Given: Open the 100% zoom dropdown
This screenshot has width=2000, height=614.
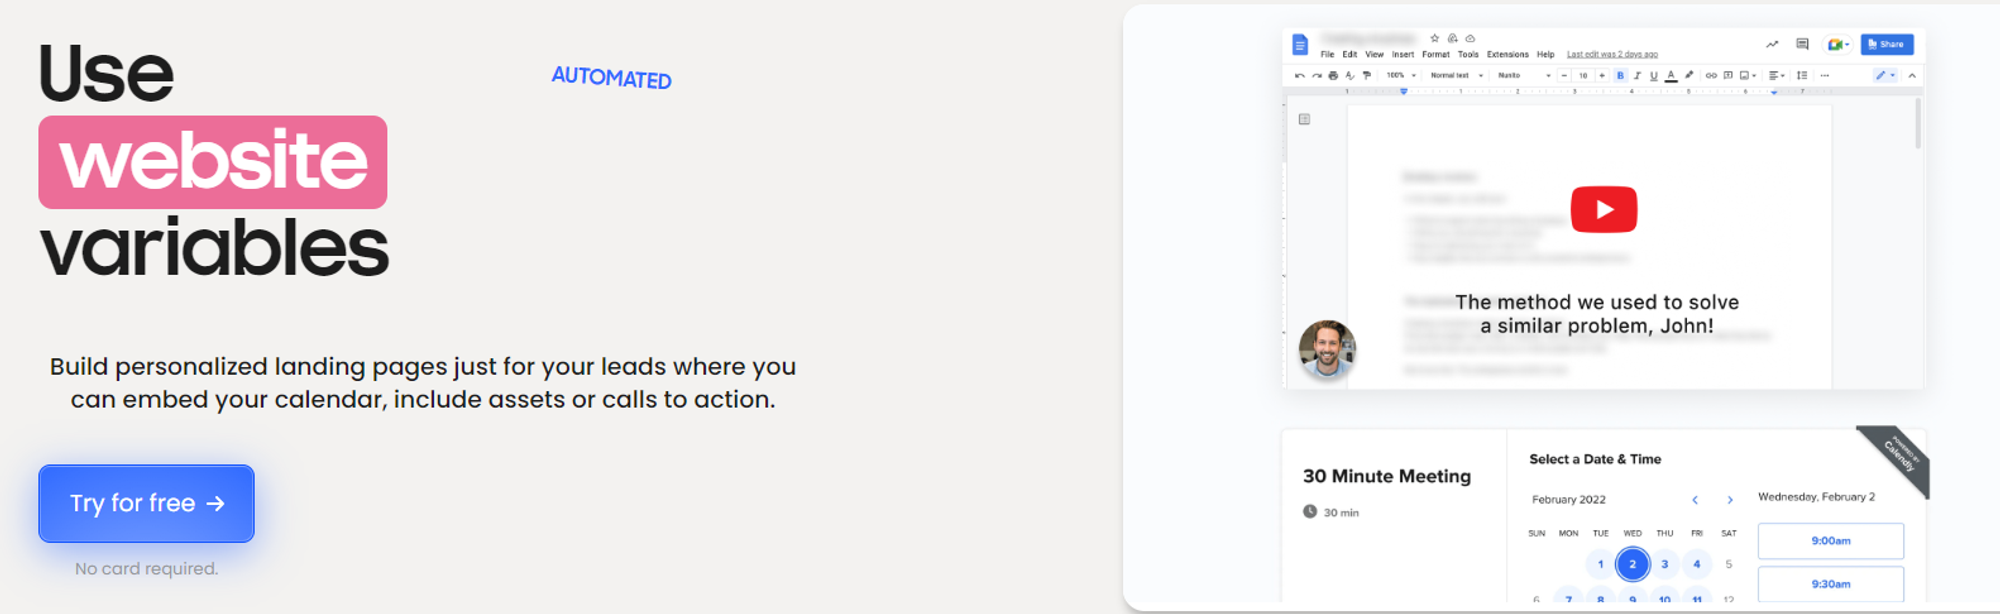Looking at the screenshot, I should (1401, 75).
